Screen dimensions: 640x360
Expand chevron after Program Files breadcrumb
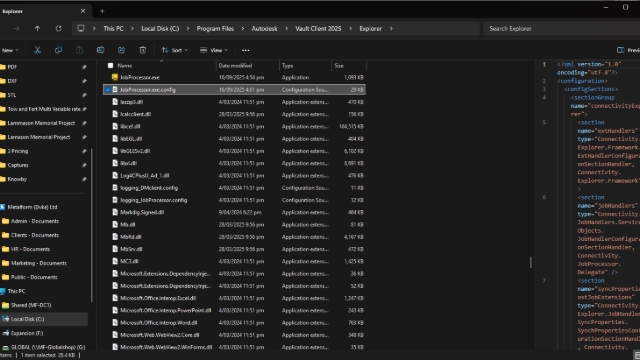tap(242, 29)
